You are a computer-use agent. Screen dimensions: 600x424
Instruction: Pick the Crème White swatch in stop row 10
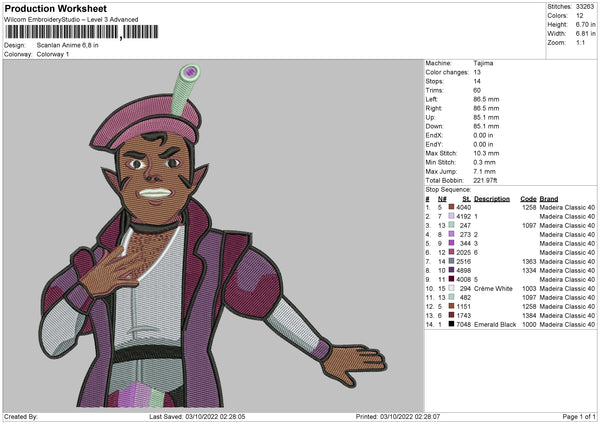(x=452, y=288)
